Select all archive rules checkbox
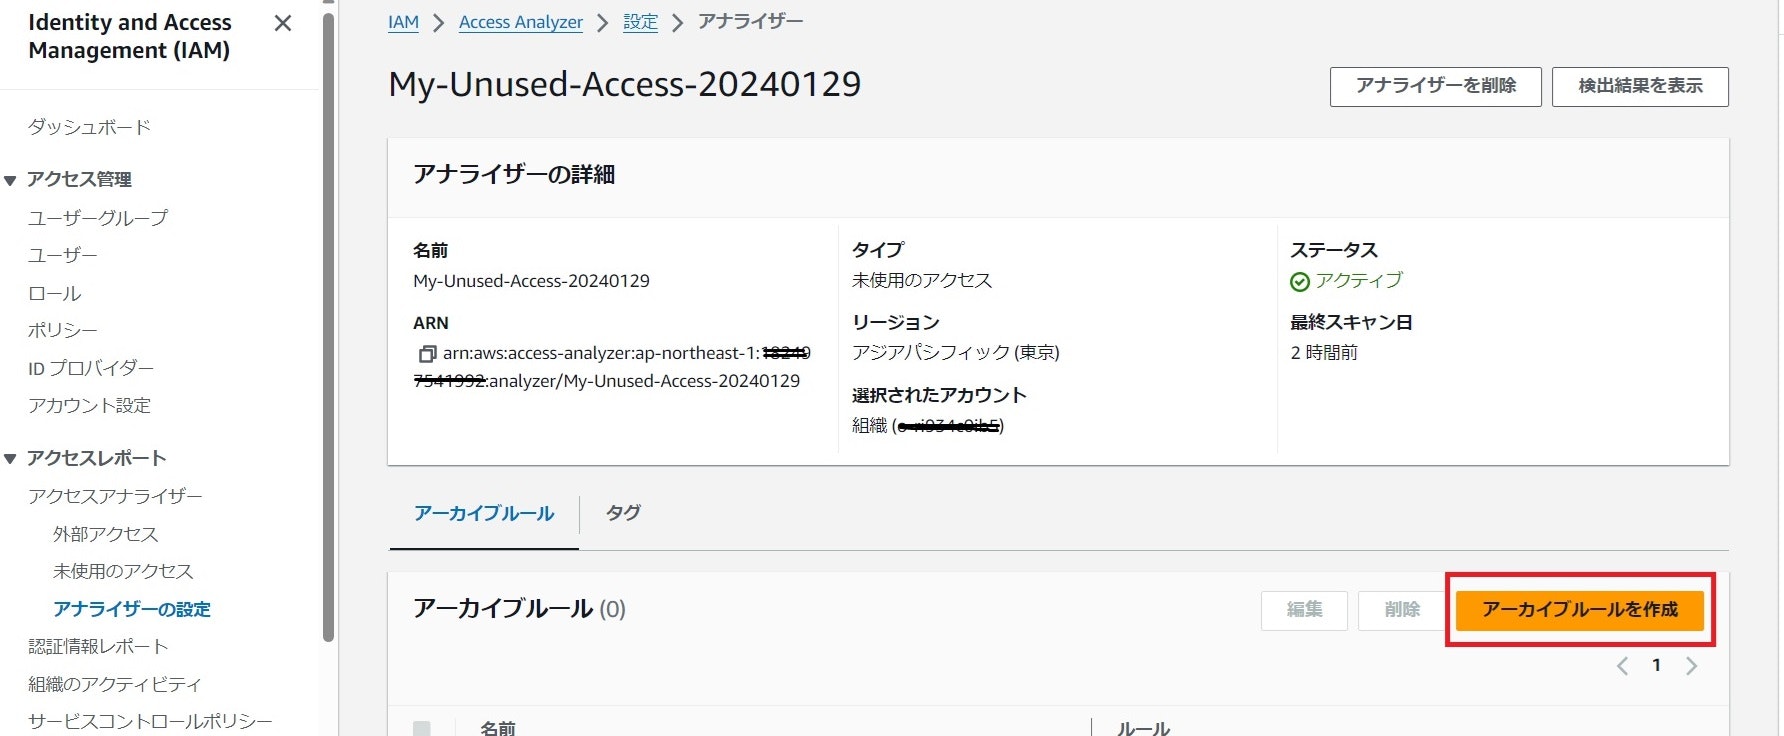 pos(422,729)
